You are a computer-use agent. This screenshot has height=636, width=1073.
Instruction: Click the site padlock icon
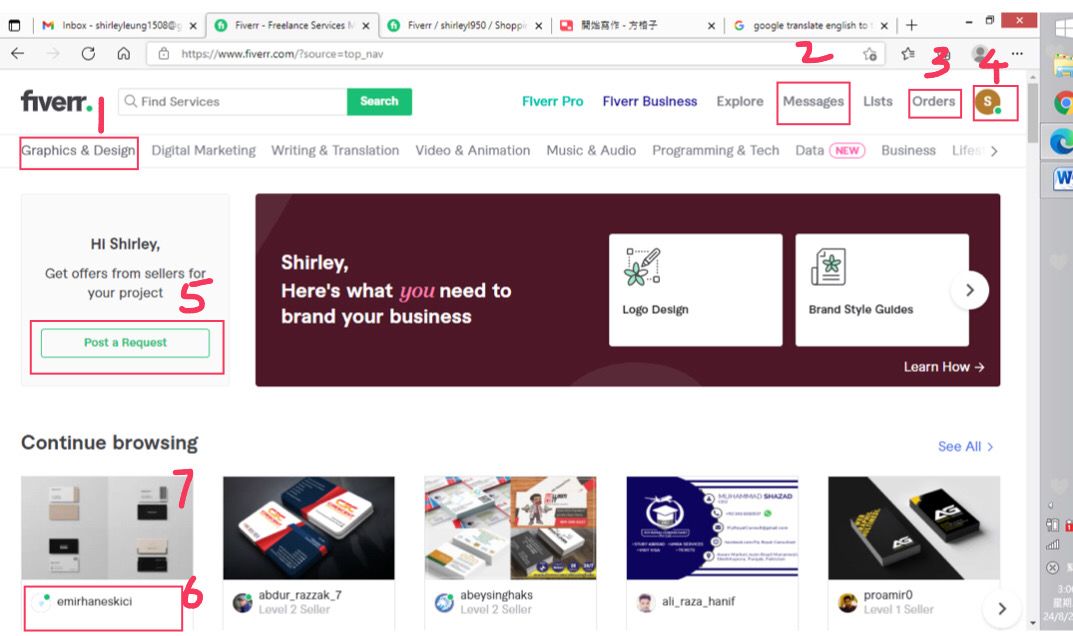(164, 53)
